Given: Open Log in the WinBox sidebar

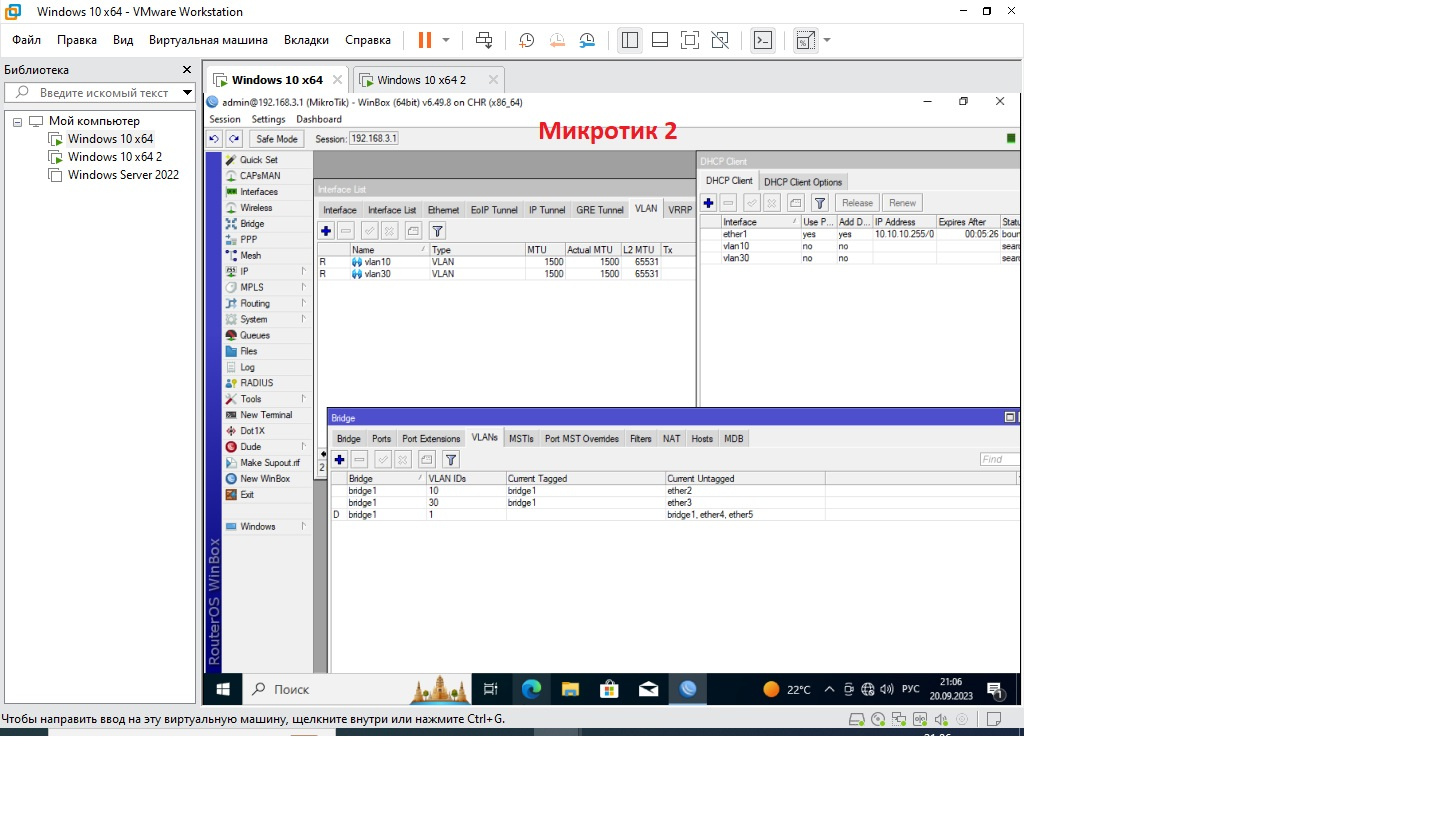Looking at the screenshot, I should click(247, 367).
